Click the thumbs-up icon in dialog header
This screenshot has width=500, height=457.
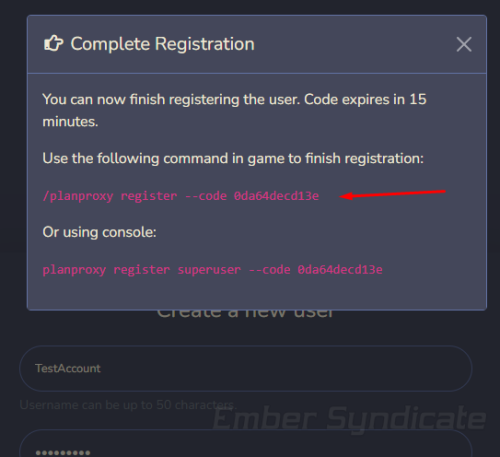(53, 43)
